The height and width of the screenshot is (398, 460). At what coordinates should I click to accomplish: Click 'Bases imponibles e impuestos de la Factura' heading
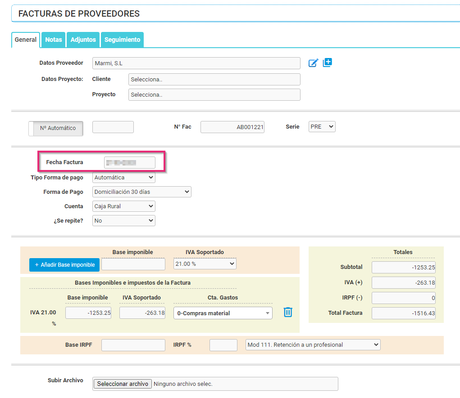pos(133,283)
